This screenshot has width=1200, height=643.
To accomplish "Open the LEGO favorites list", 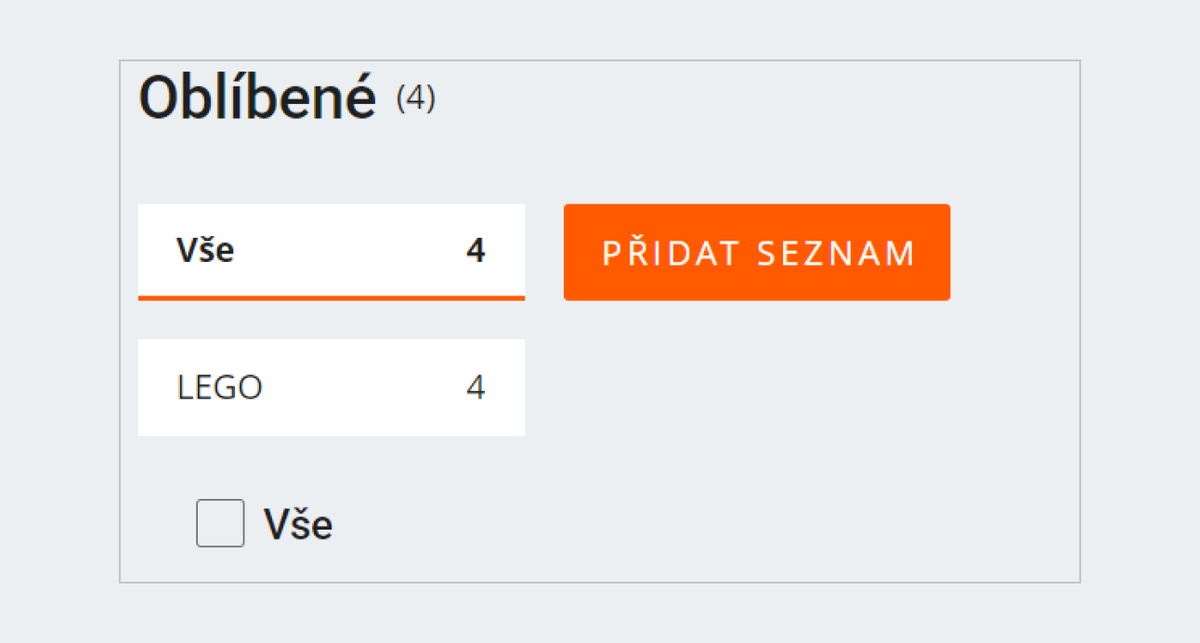I will [x=330, y=387].
